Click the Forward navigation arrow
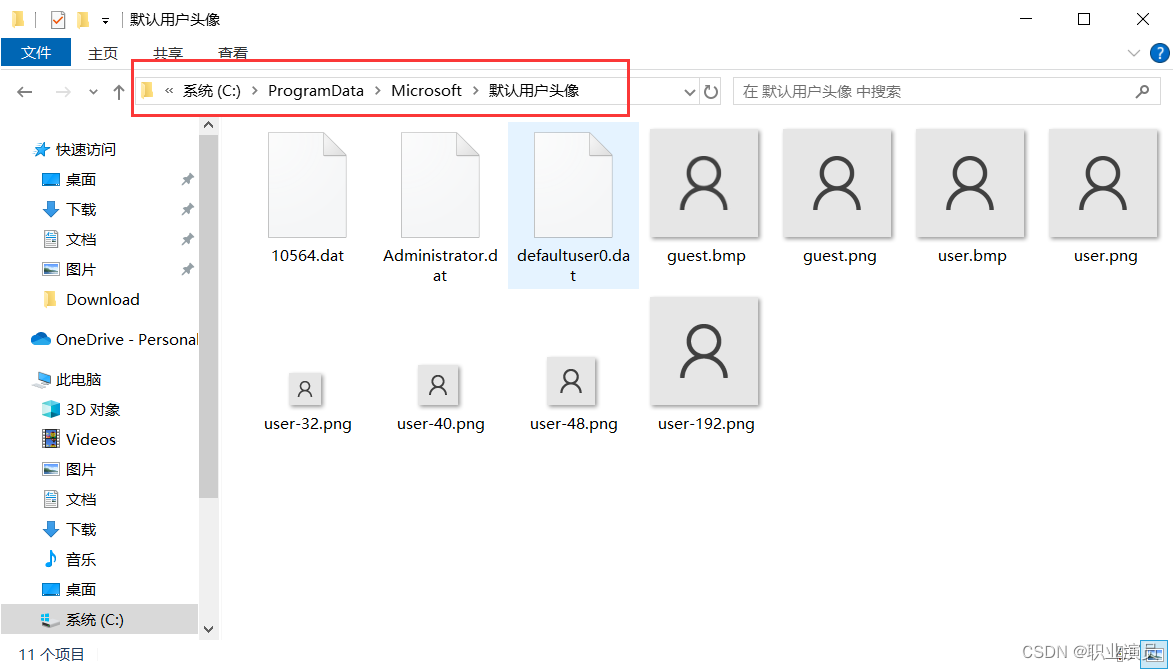This screenshot has width=1174, height=670. (x=64, y=92)
